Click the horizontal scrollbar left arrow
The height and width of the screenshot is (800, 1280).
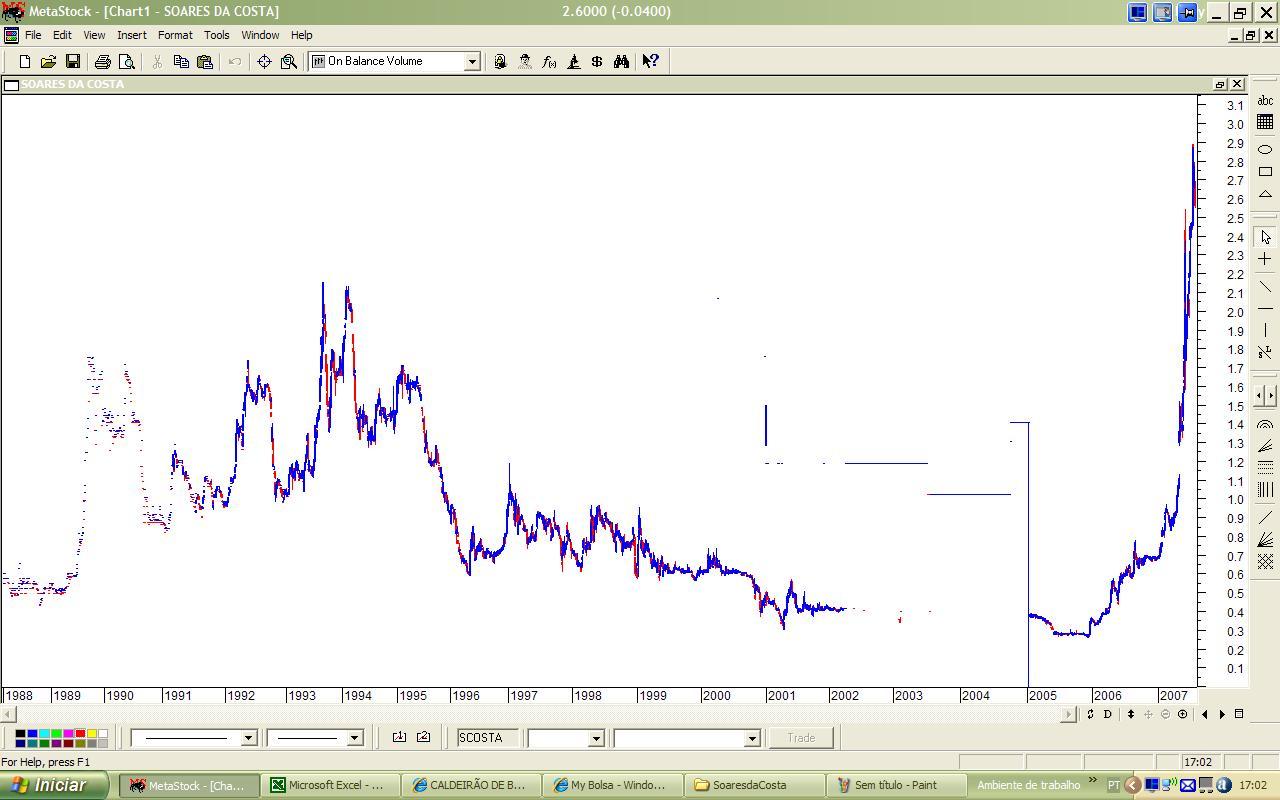tap(7, 714)
